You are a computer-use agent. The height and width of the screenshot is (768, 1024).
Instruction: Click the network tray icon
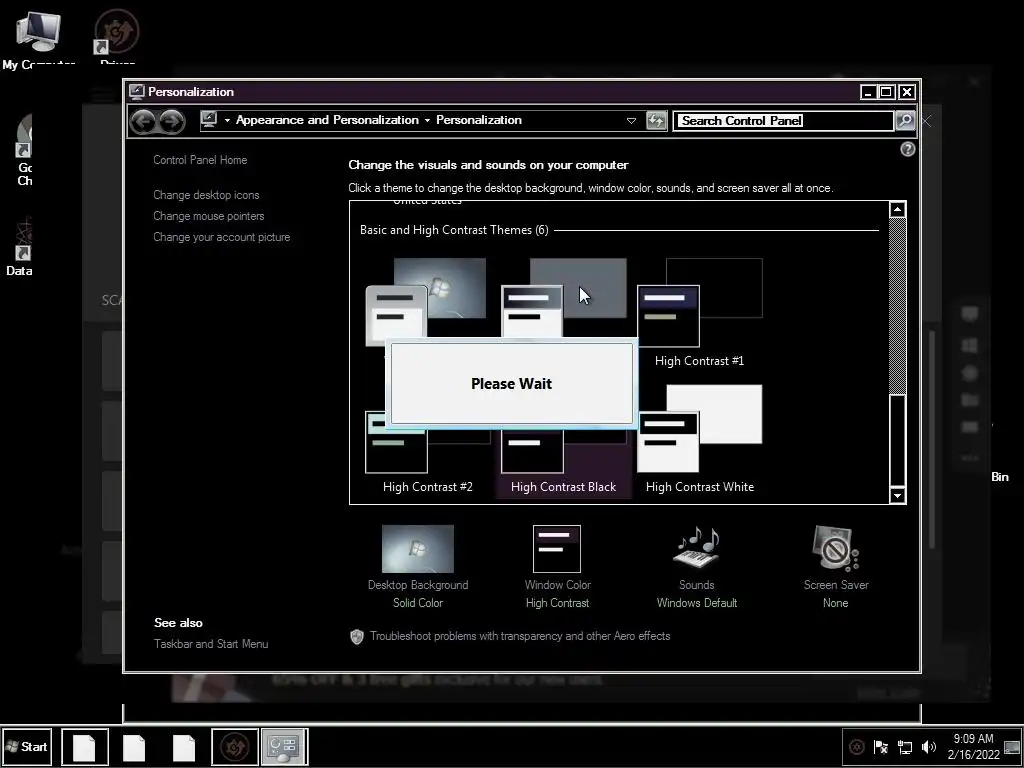[x=905, y=746]
